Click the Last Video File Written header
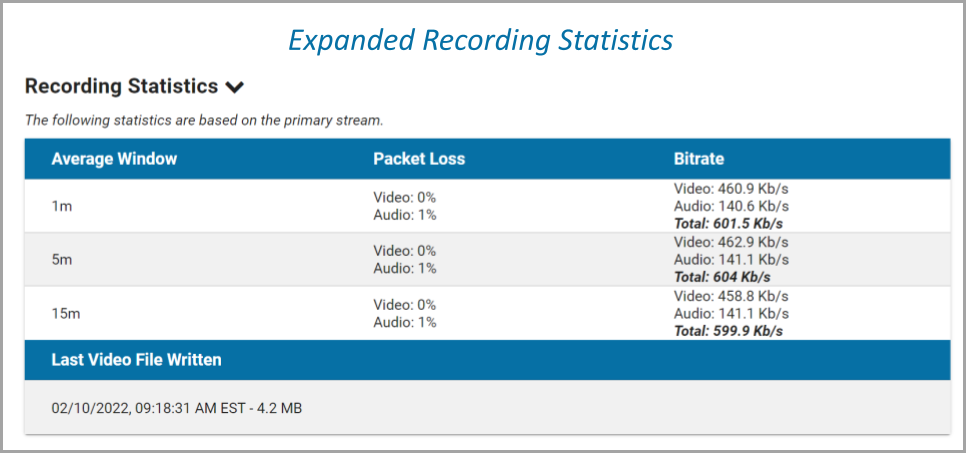 point(136,360)
